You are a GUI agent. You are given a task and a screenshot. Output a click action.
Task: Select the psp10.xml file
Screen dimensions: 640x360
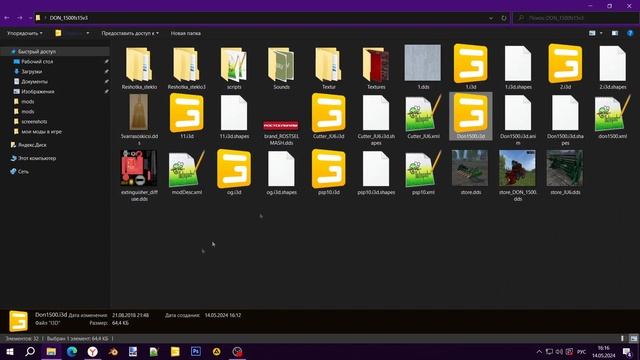[x=423, y=173]
